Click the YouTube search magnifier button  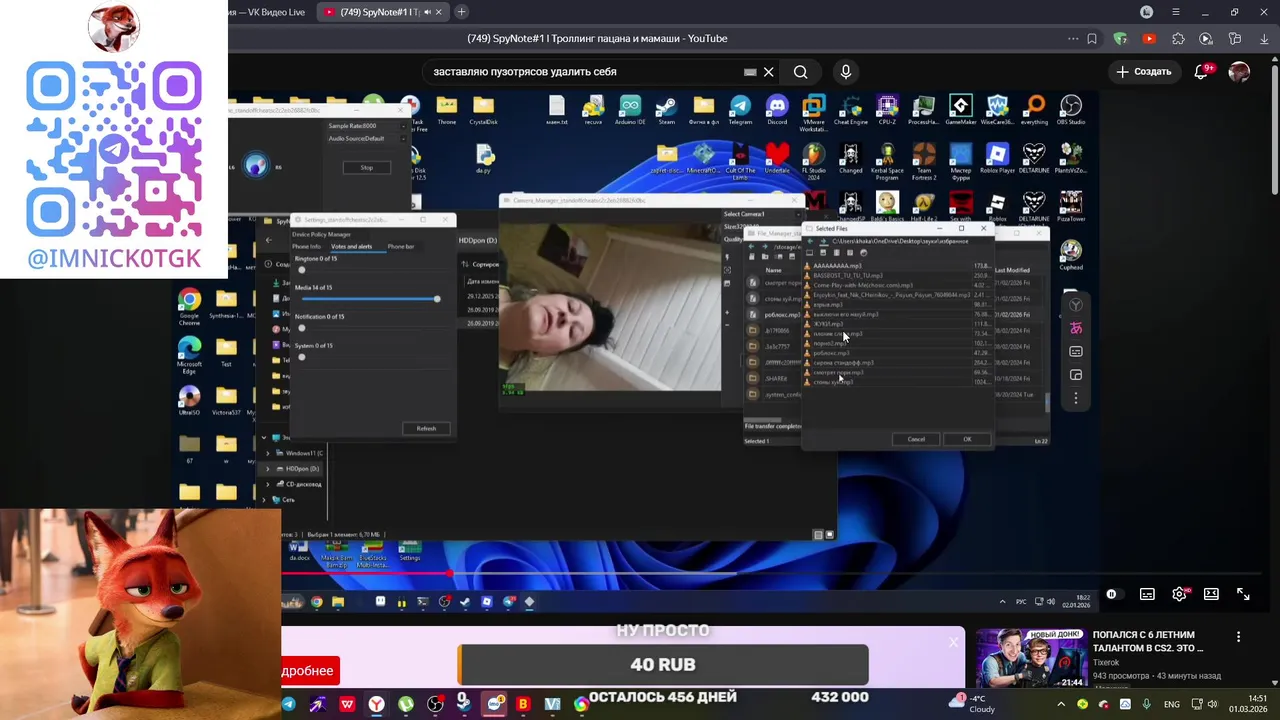tap(800, 72)
